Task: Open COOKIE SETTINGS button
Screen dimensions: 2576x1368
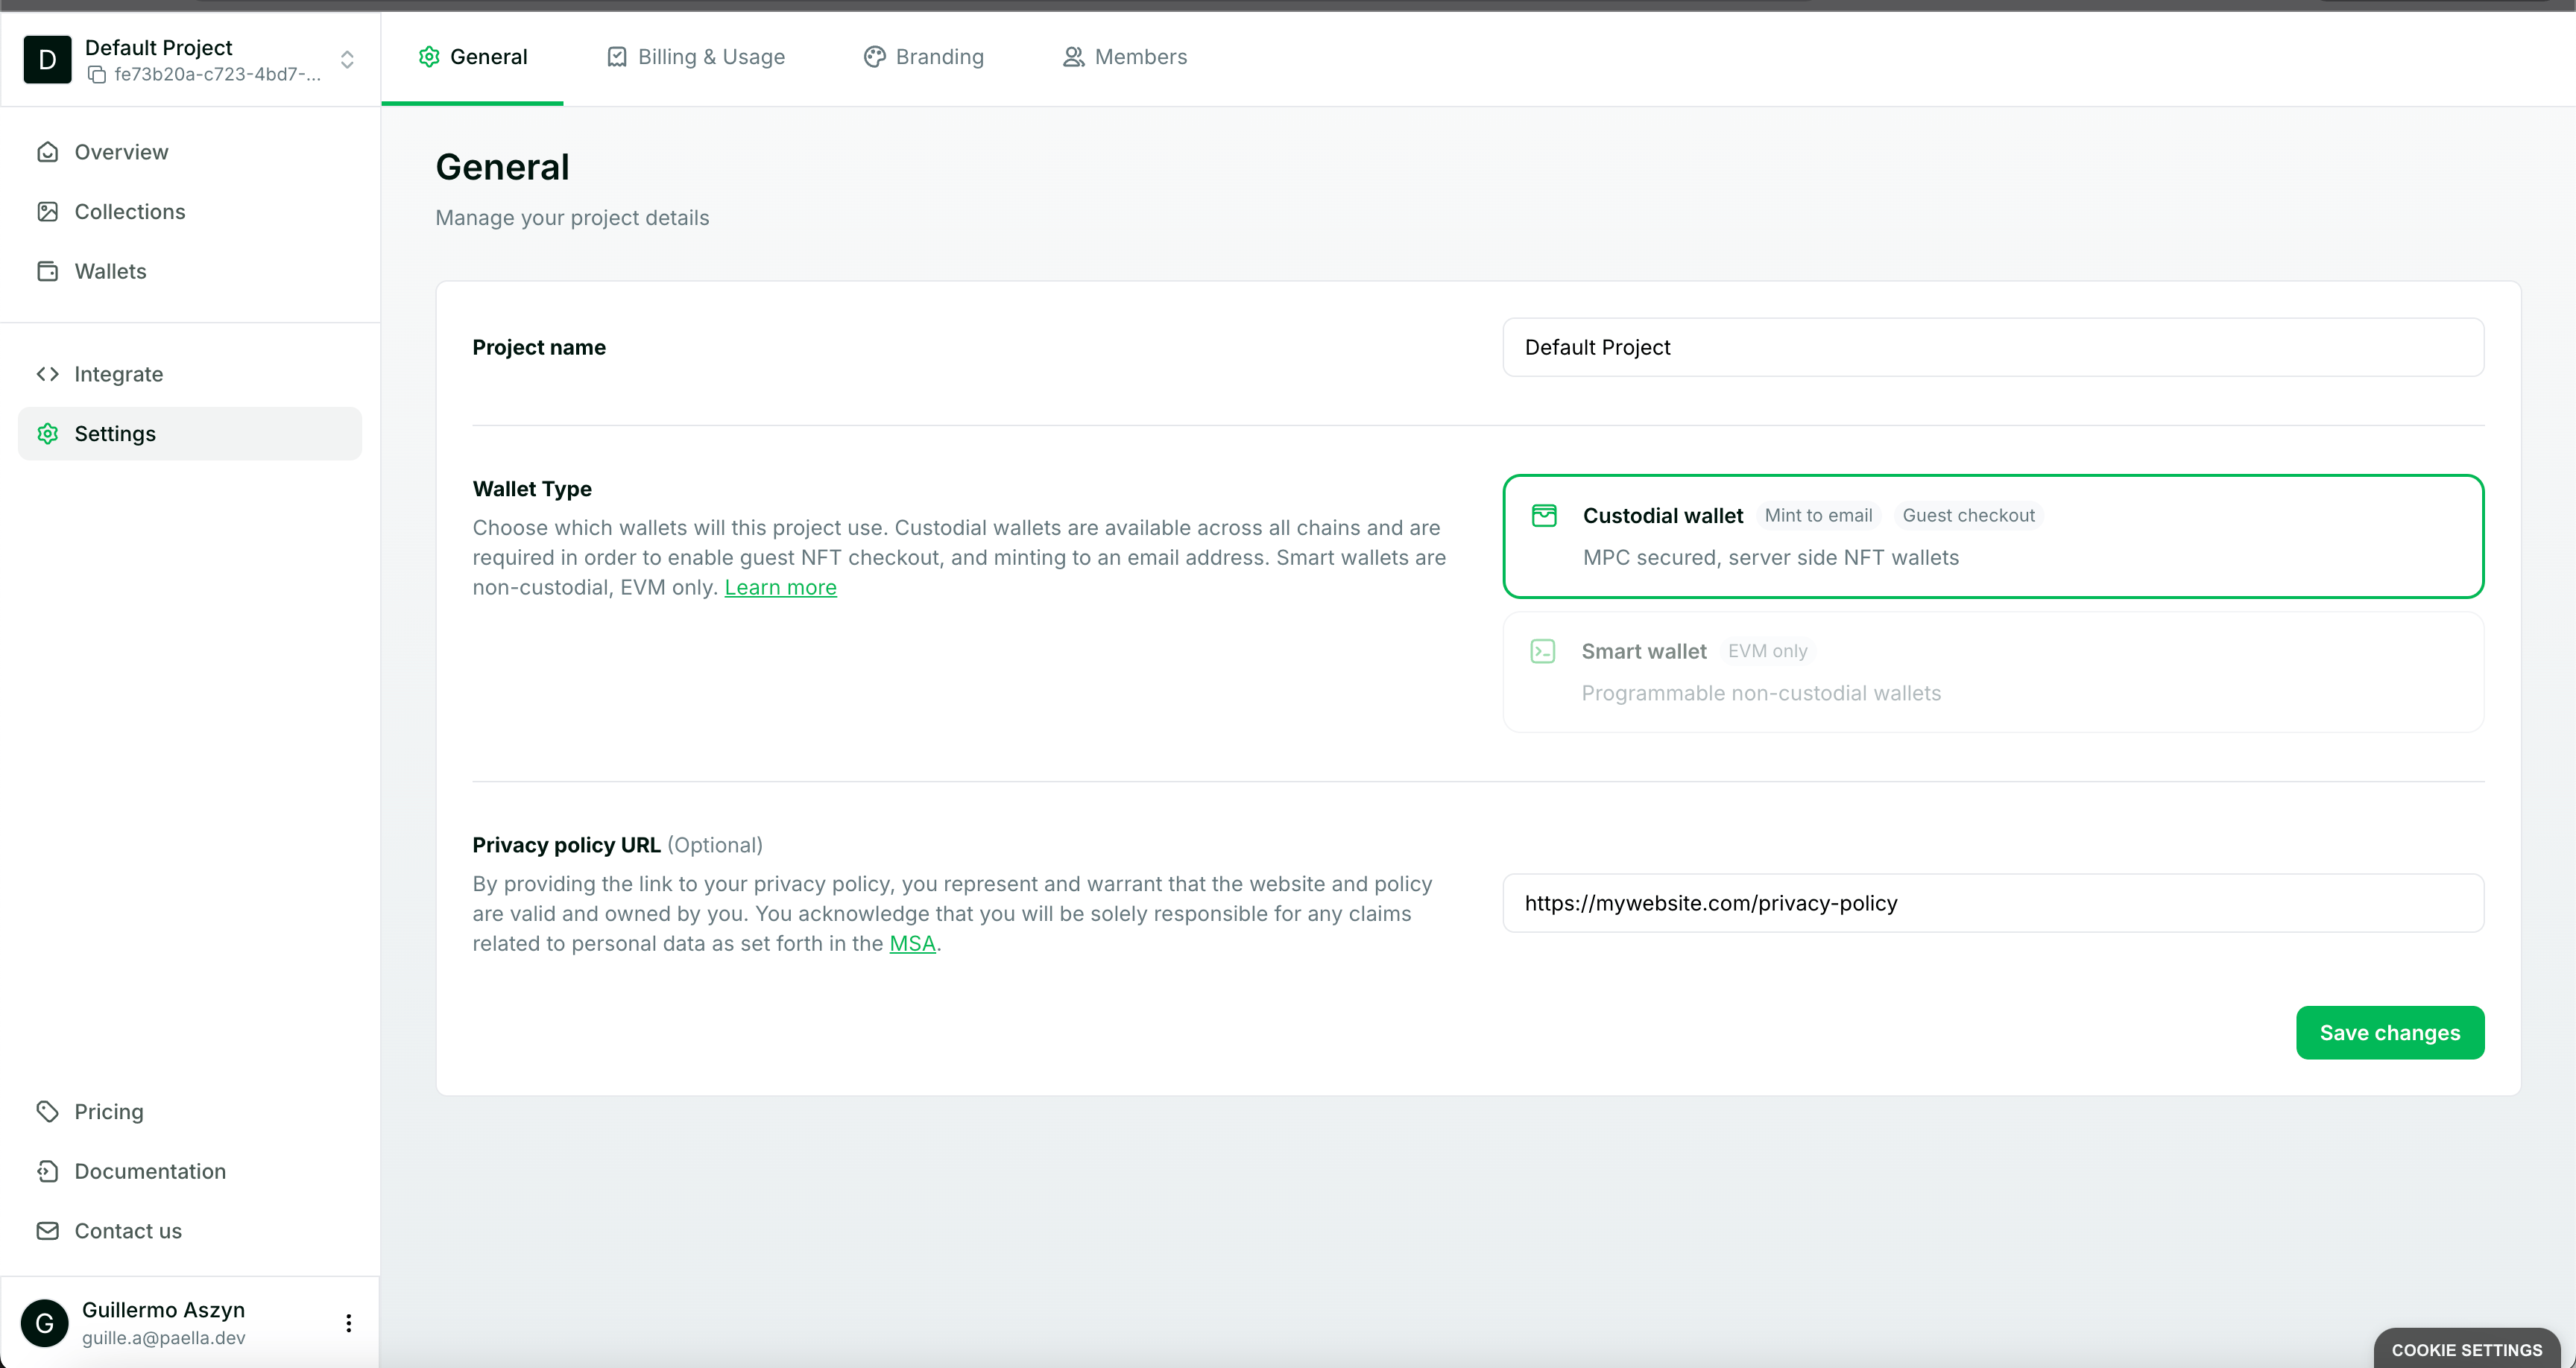Action: pos(2467,1349)
